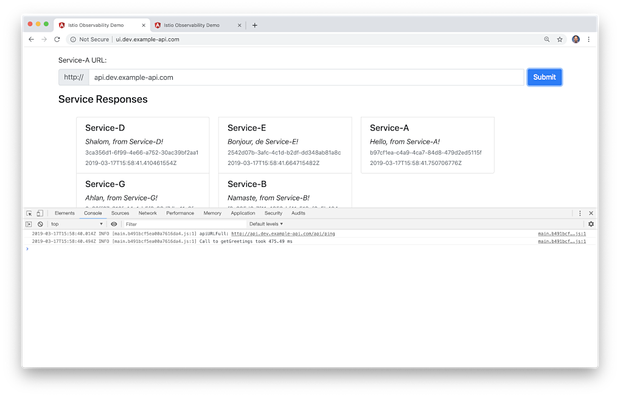
Task: Activate DevTools inspect element picker
Action: pos(29,213)
